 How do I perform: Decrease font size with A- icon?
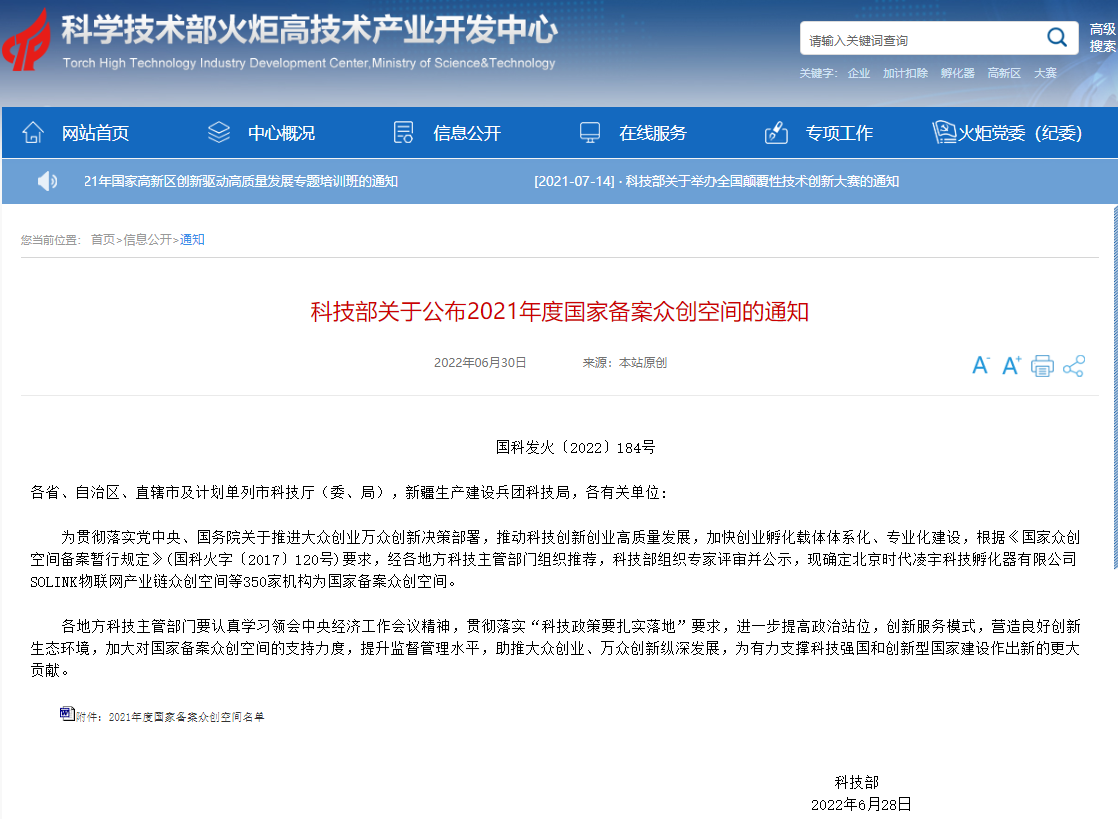point(980,366)
